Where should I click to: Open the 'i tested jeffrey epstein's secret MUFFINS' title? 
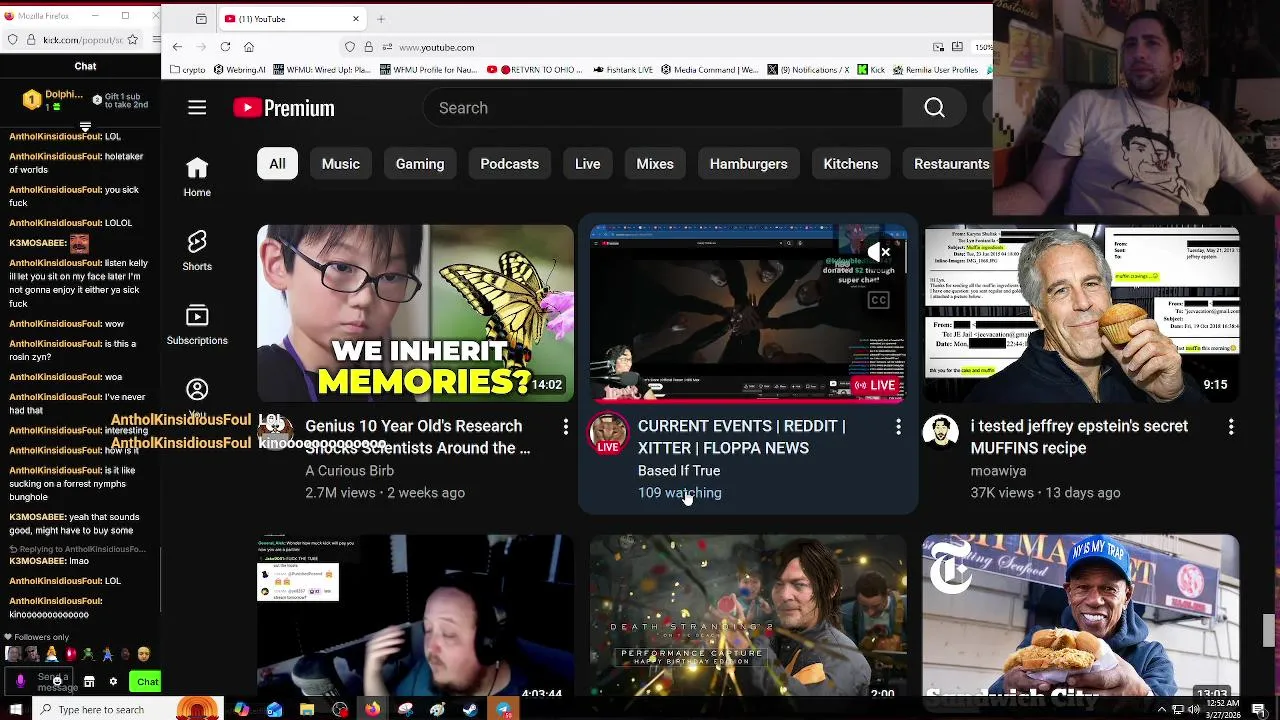tap(1079, 437)
